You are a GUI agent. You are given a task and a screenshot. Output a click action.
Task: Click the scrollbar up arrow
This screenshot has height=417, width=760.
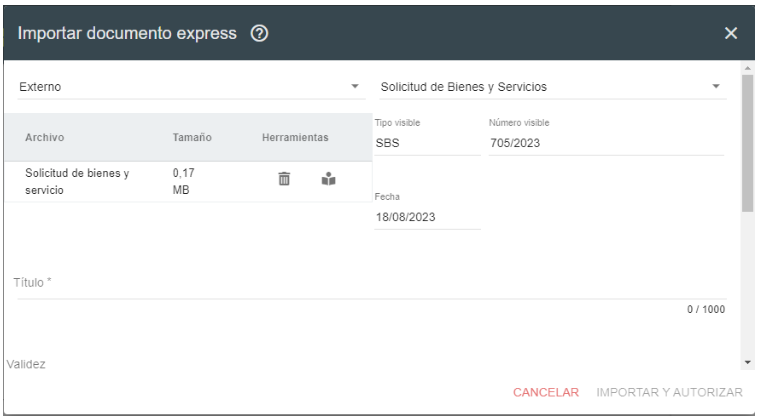[x=747, y=68]
